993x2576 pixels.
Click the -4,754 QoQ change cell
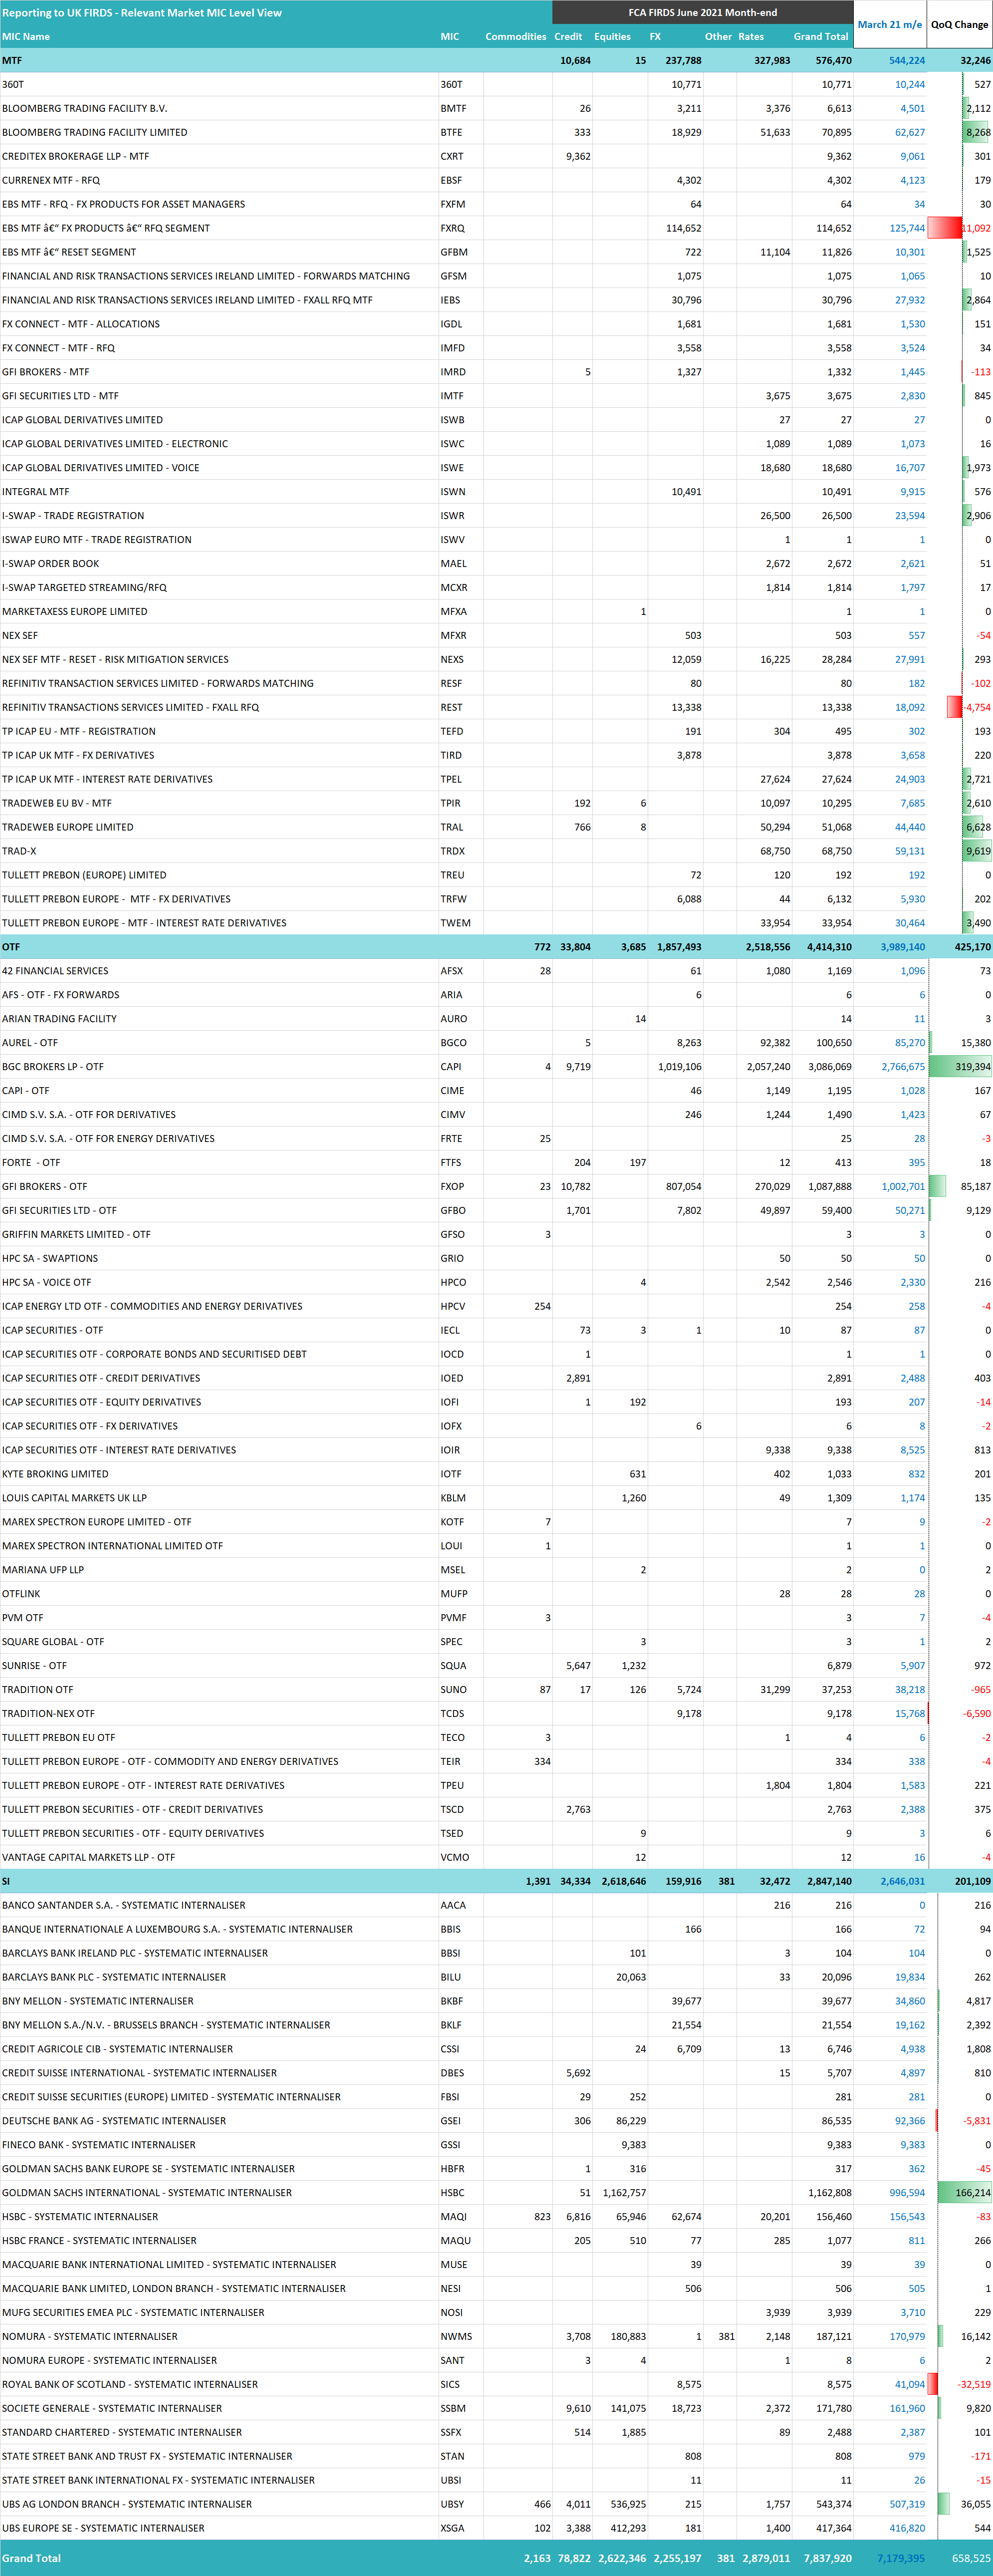point(960,707)
